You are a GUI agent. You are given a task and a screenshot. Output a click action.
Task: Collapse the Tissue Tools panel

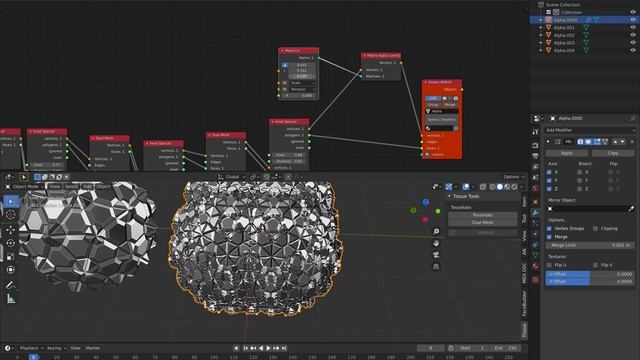click(449, 196)
